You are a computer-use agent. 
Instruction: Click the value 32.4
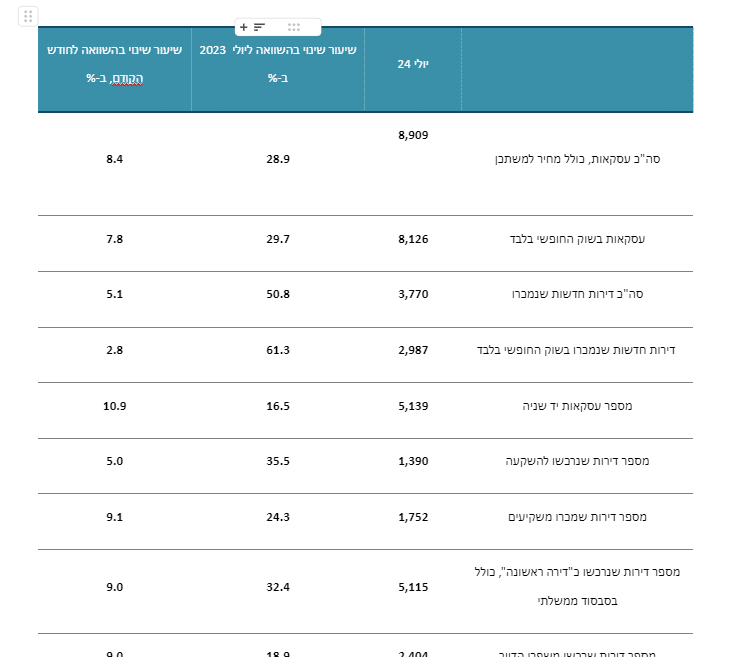point(278,587)
